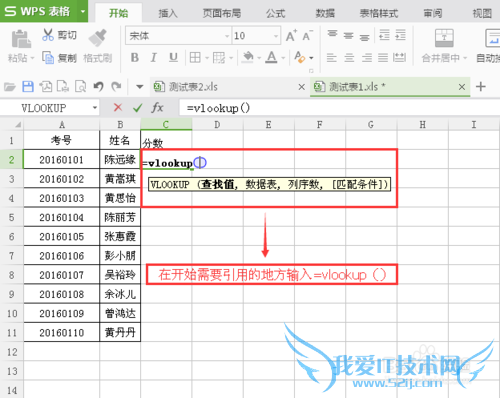The width and height of the screenshot is (500, 398).
Task: Confirm formula with green checkmark
Action: pos(137,108)
